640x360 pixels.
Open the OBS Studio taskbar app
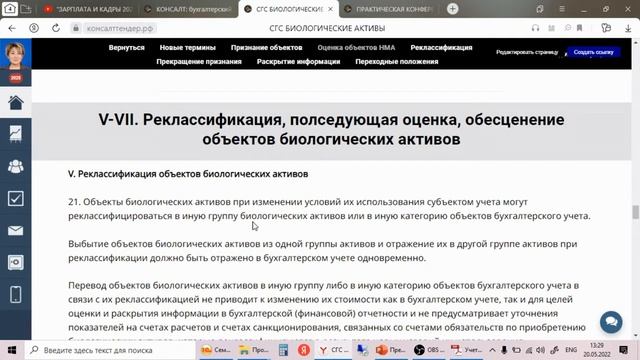point(429,350)
